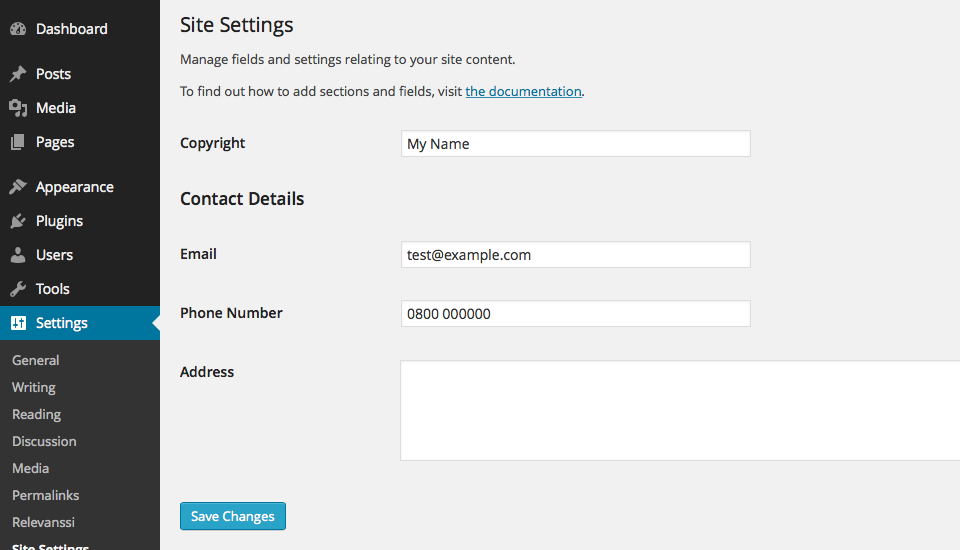960x550 pixels.
Task: Click the Settings sliders icon
Action: (x=18, y=323)
